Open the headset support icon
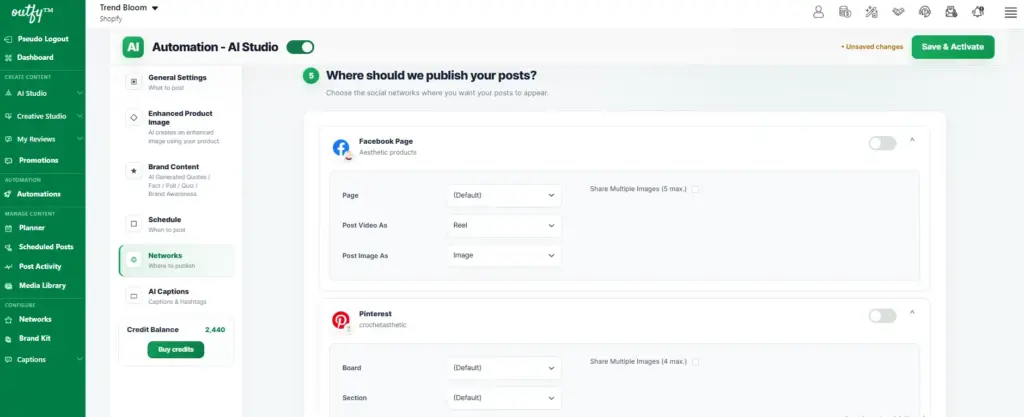Screen dimensions: 1024x417 click(924, 12)
